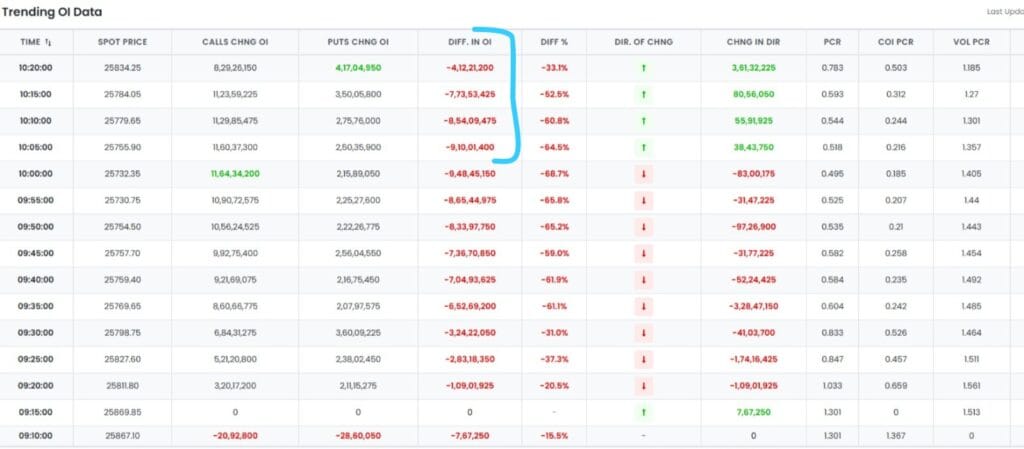Click the green up arrow in 09:15:00 row
Viewport: 1024px width, 449px height.
click(x=644, y=411)
